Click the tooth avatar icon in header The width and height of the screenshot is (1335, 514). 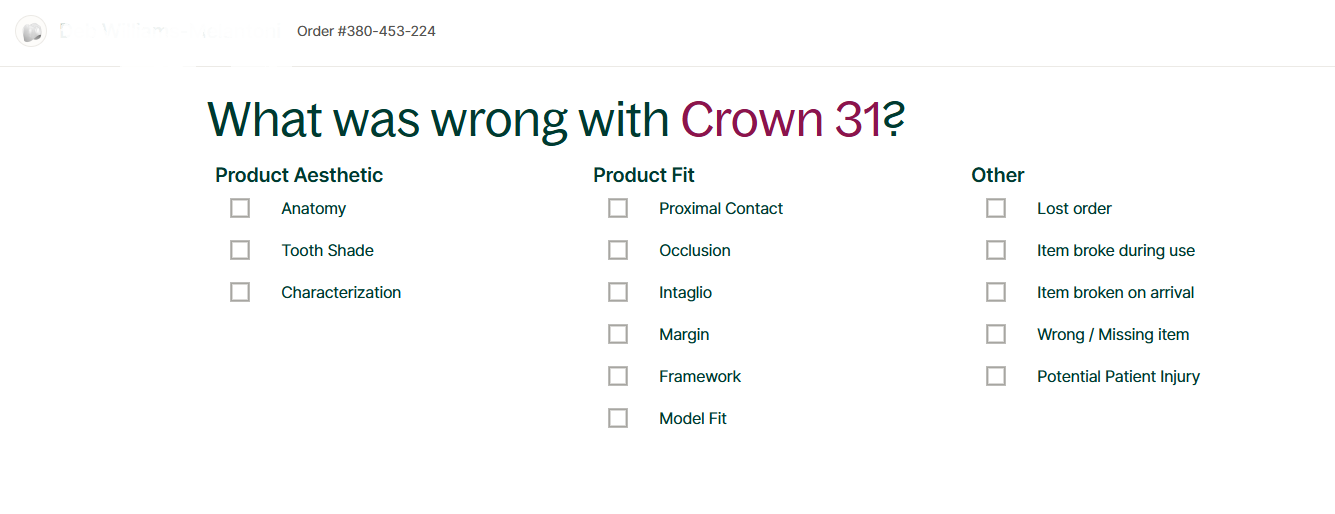pyautogui.click(x=31, y=31)
